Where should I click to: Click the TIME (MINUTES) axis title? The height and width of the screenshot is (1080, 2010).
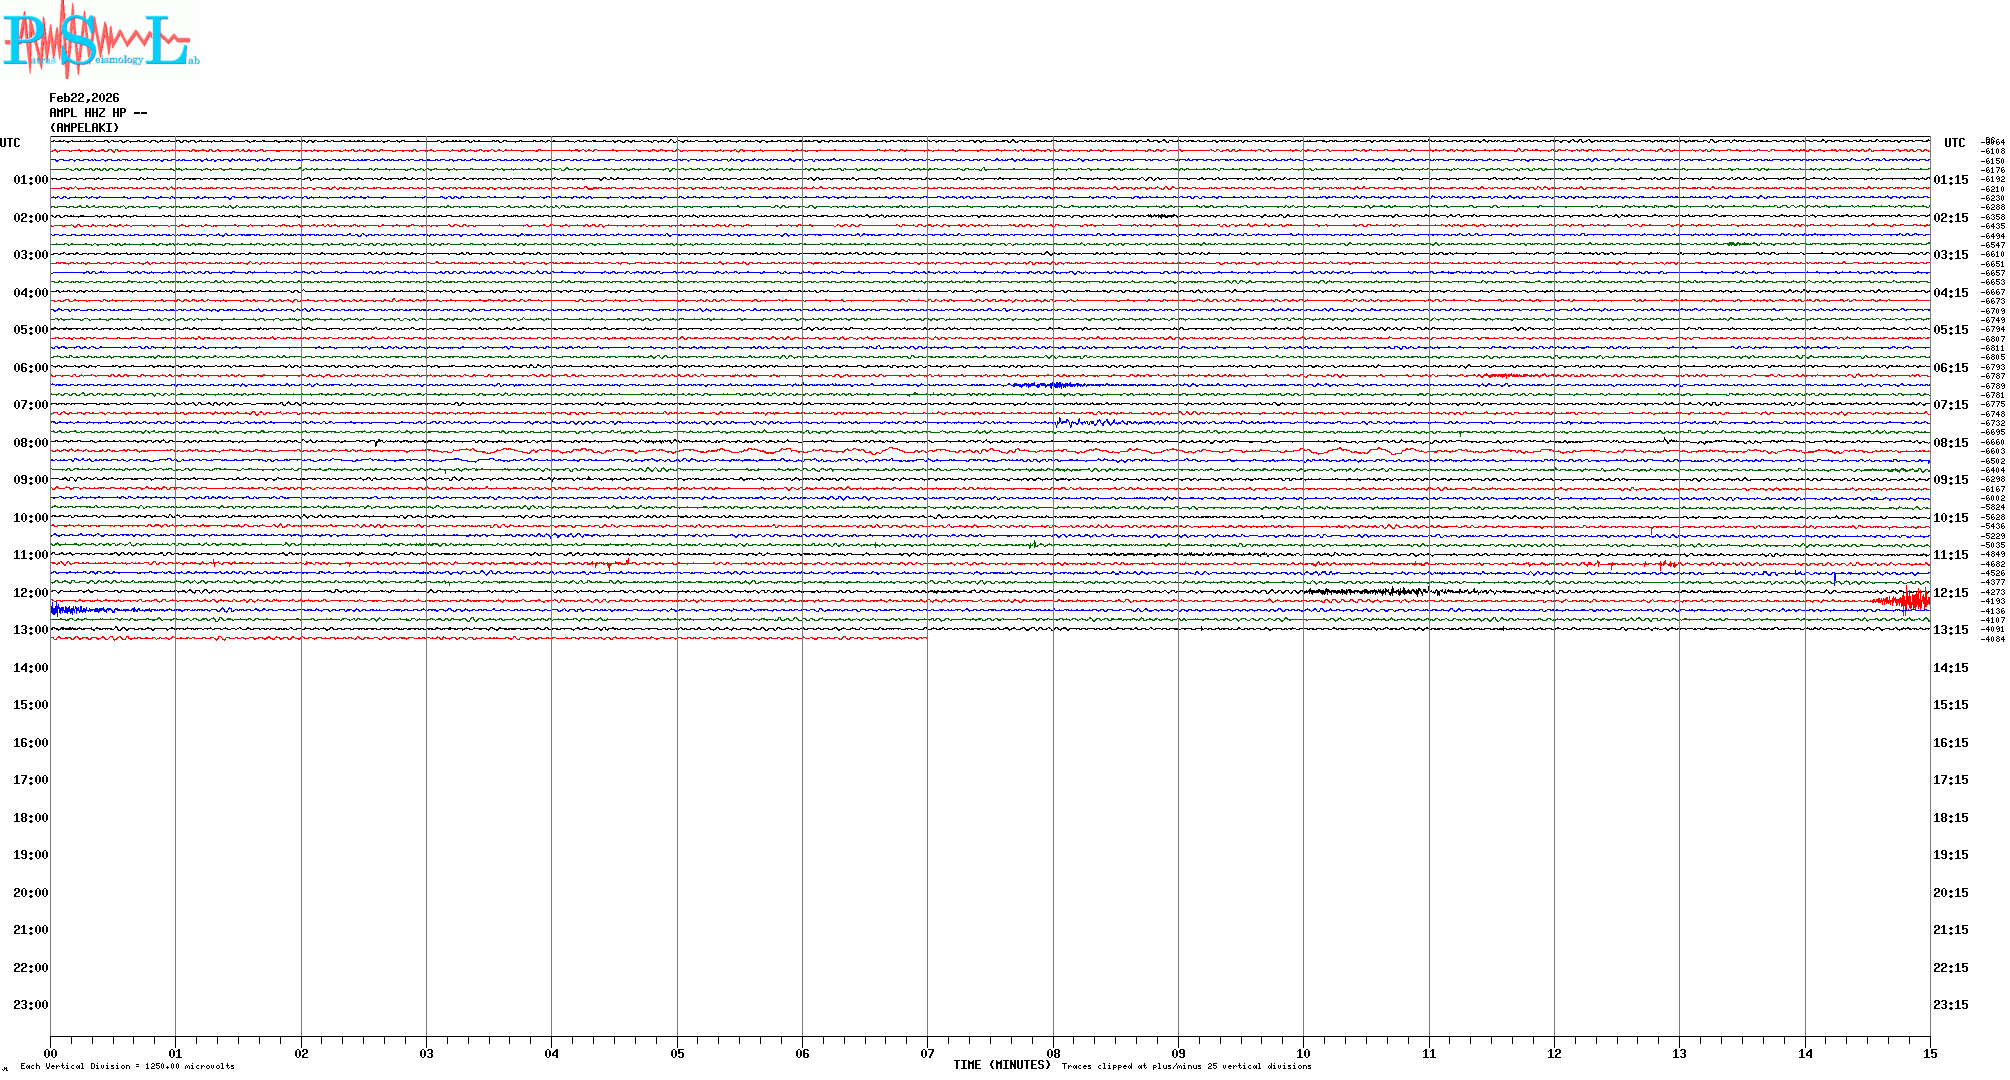pyautogui.click(x=1001, y=1065)
